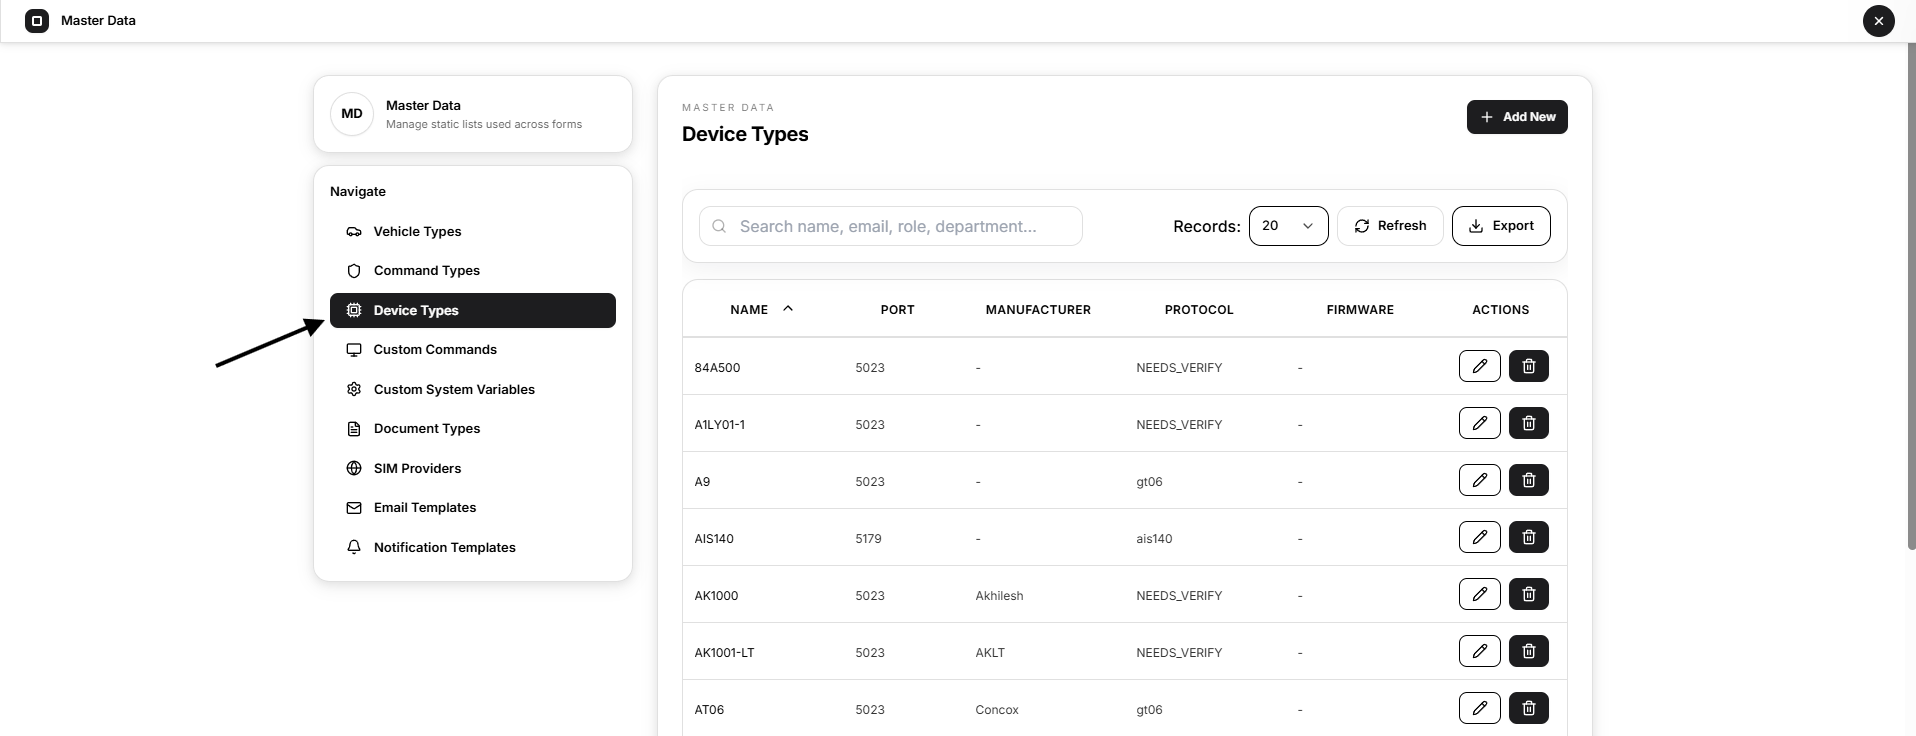The height and width of the screenshot is (736, 1916).
Task: Open Custom System Variables
Action: coord(472,389)
